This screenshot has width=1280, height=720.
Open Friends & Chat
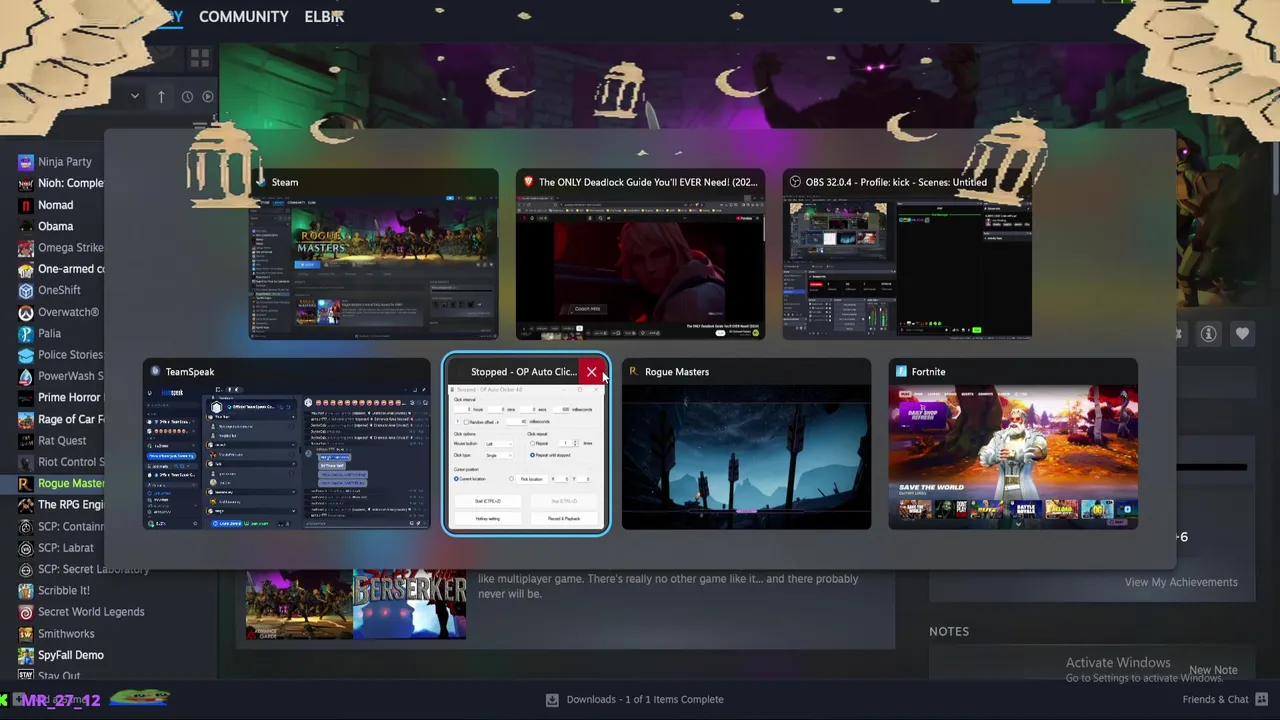(x=1216, y=700)
